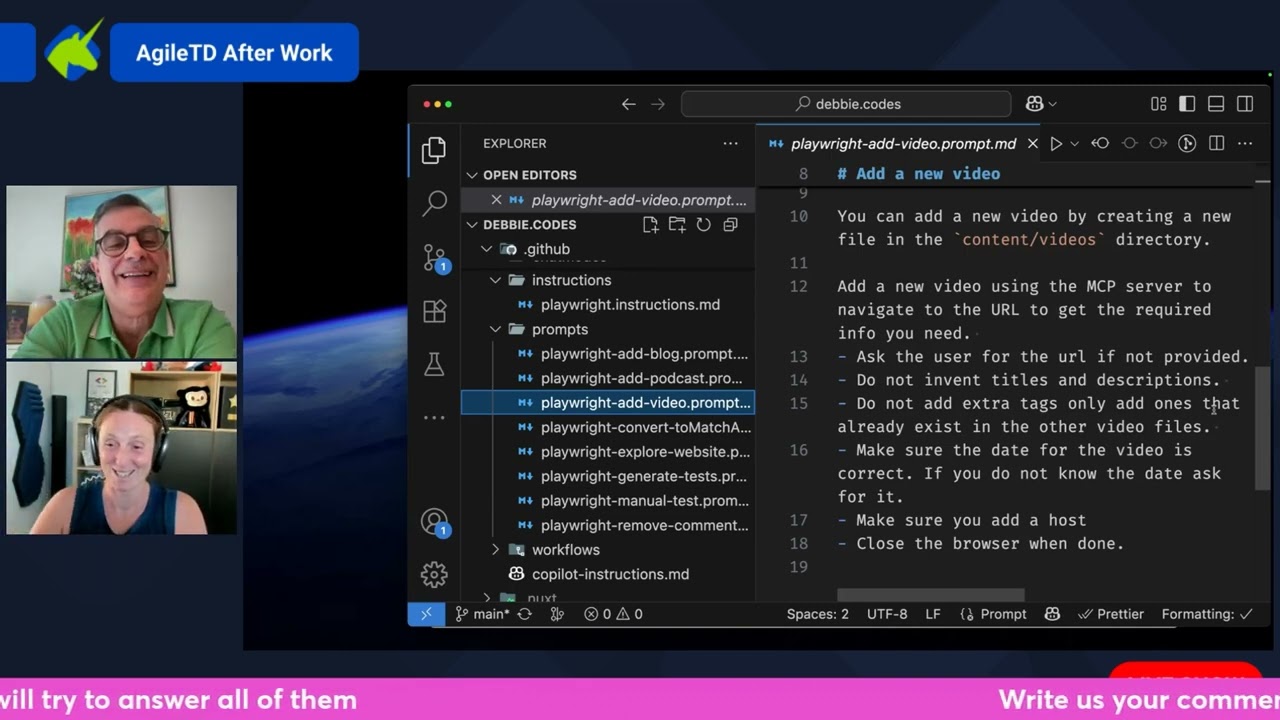Go to the previous change in editor
The width and height of the screenshot is (1280, 720).
[1100, 144]
